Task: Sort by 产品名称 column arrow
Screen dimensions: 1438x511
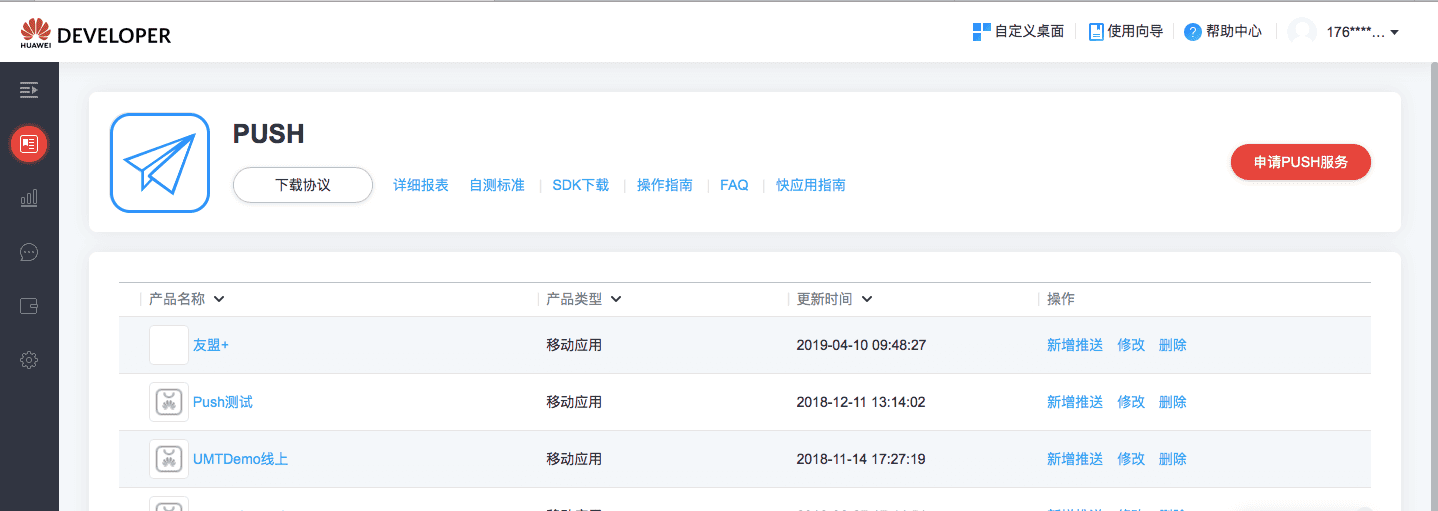Action: 219,299
